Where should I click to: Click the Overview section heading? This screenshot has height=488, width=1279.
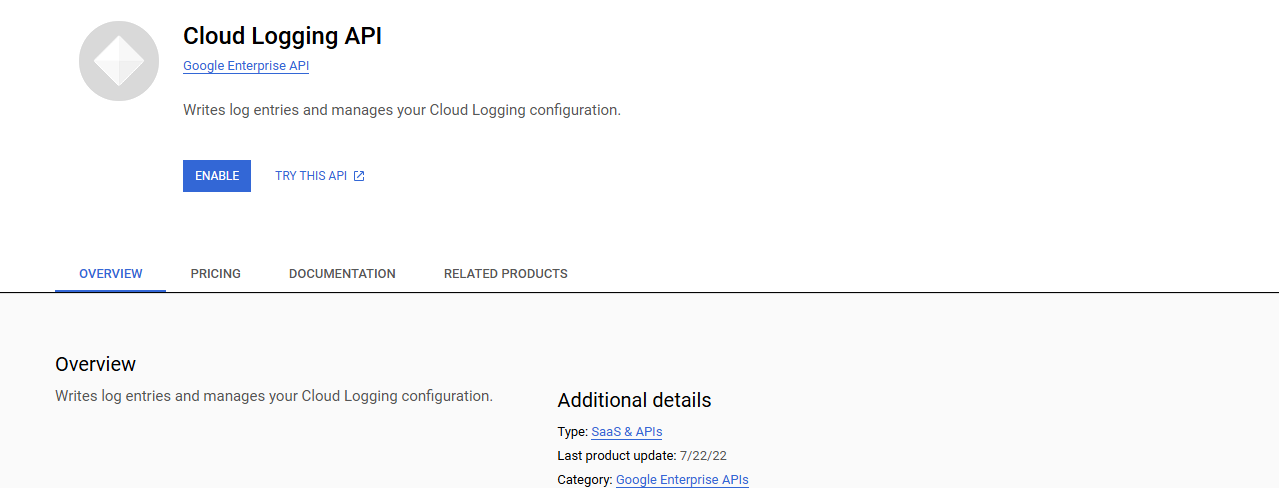95,364
